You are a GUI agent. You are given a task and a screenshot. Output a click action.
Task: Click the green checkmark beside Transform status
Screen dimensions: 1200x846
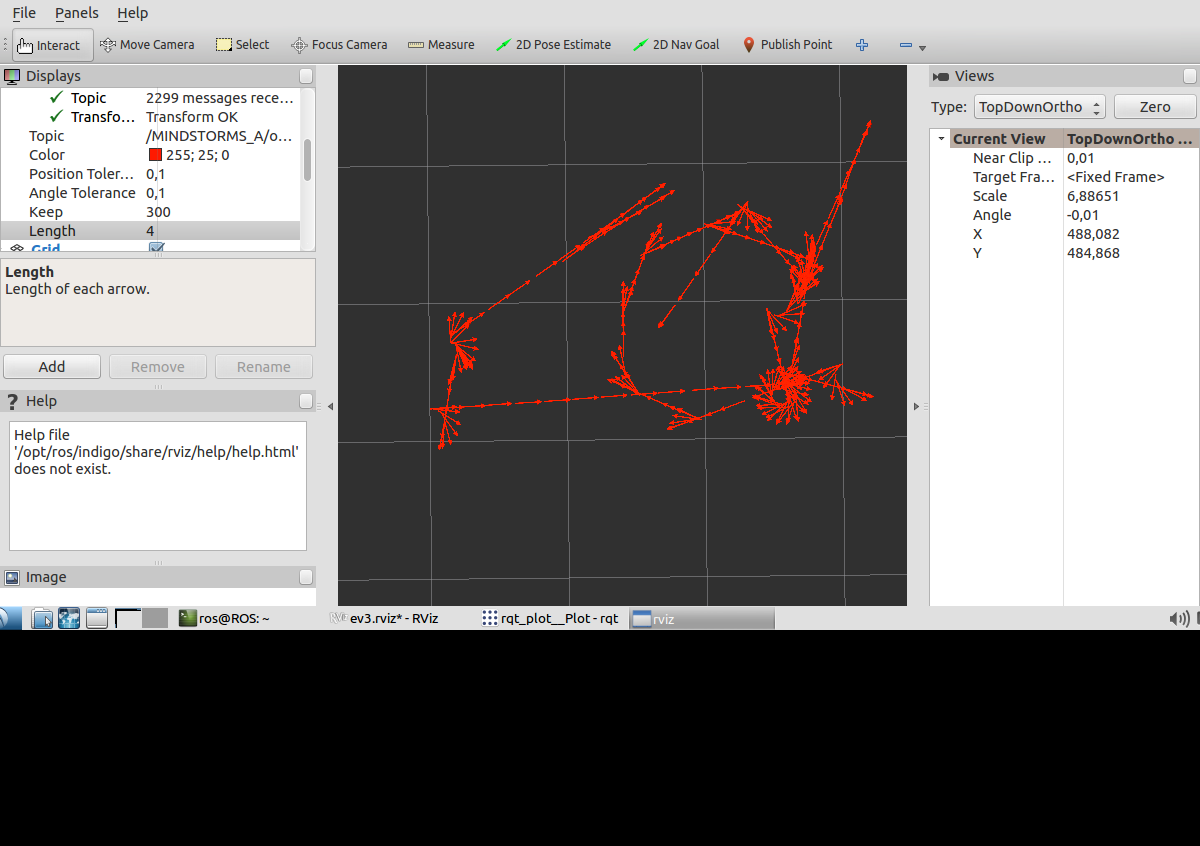tap(56, 117)
